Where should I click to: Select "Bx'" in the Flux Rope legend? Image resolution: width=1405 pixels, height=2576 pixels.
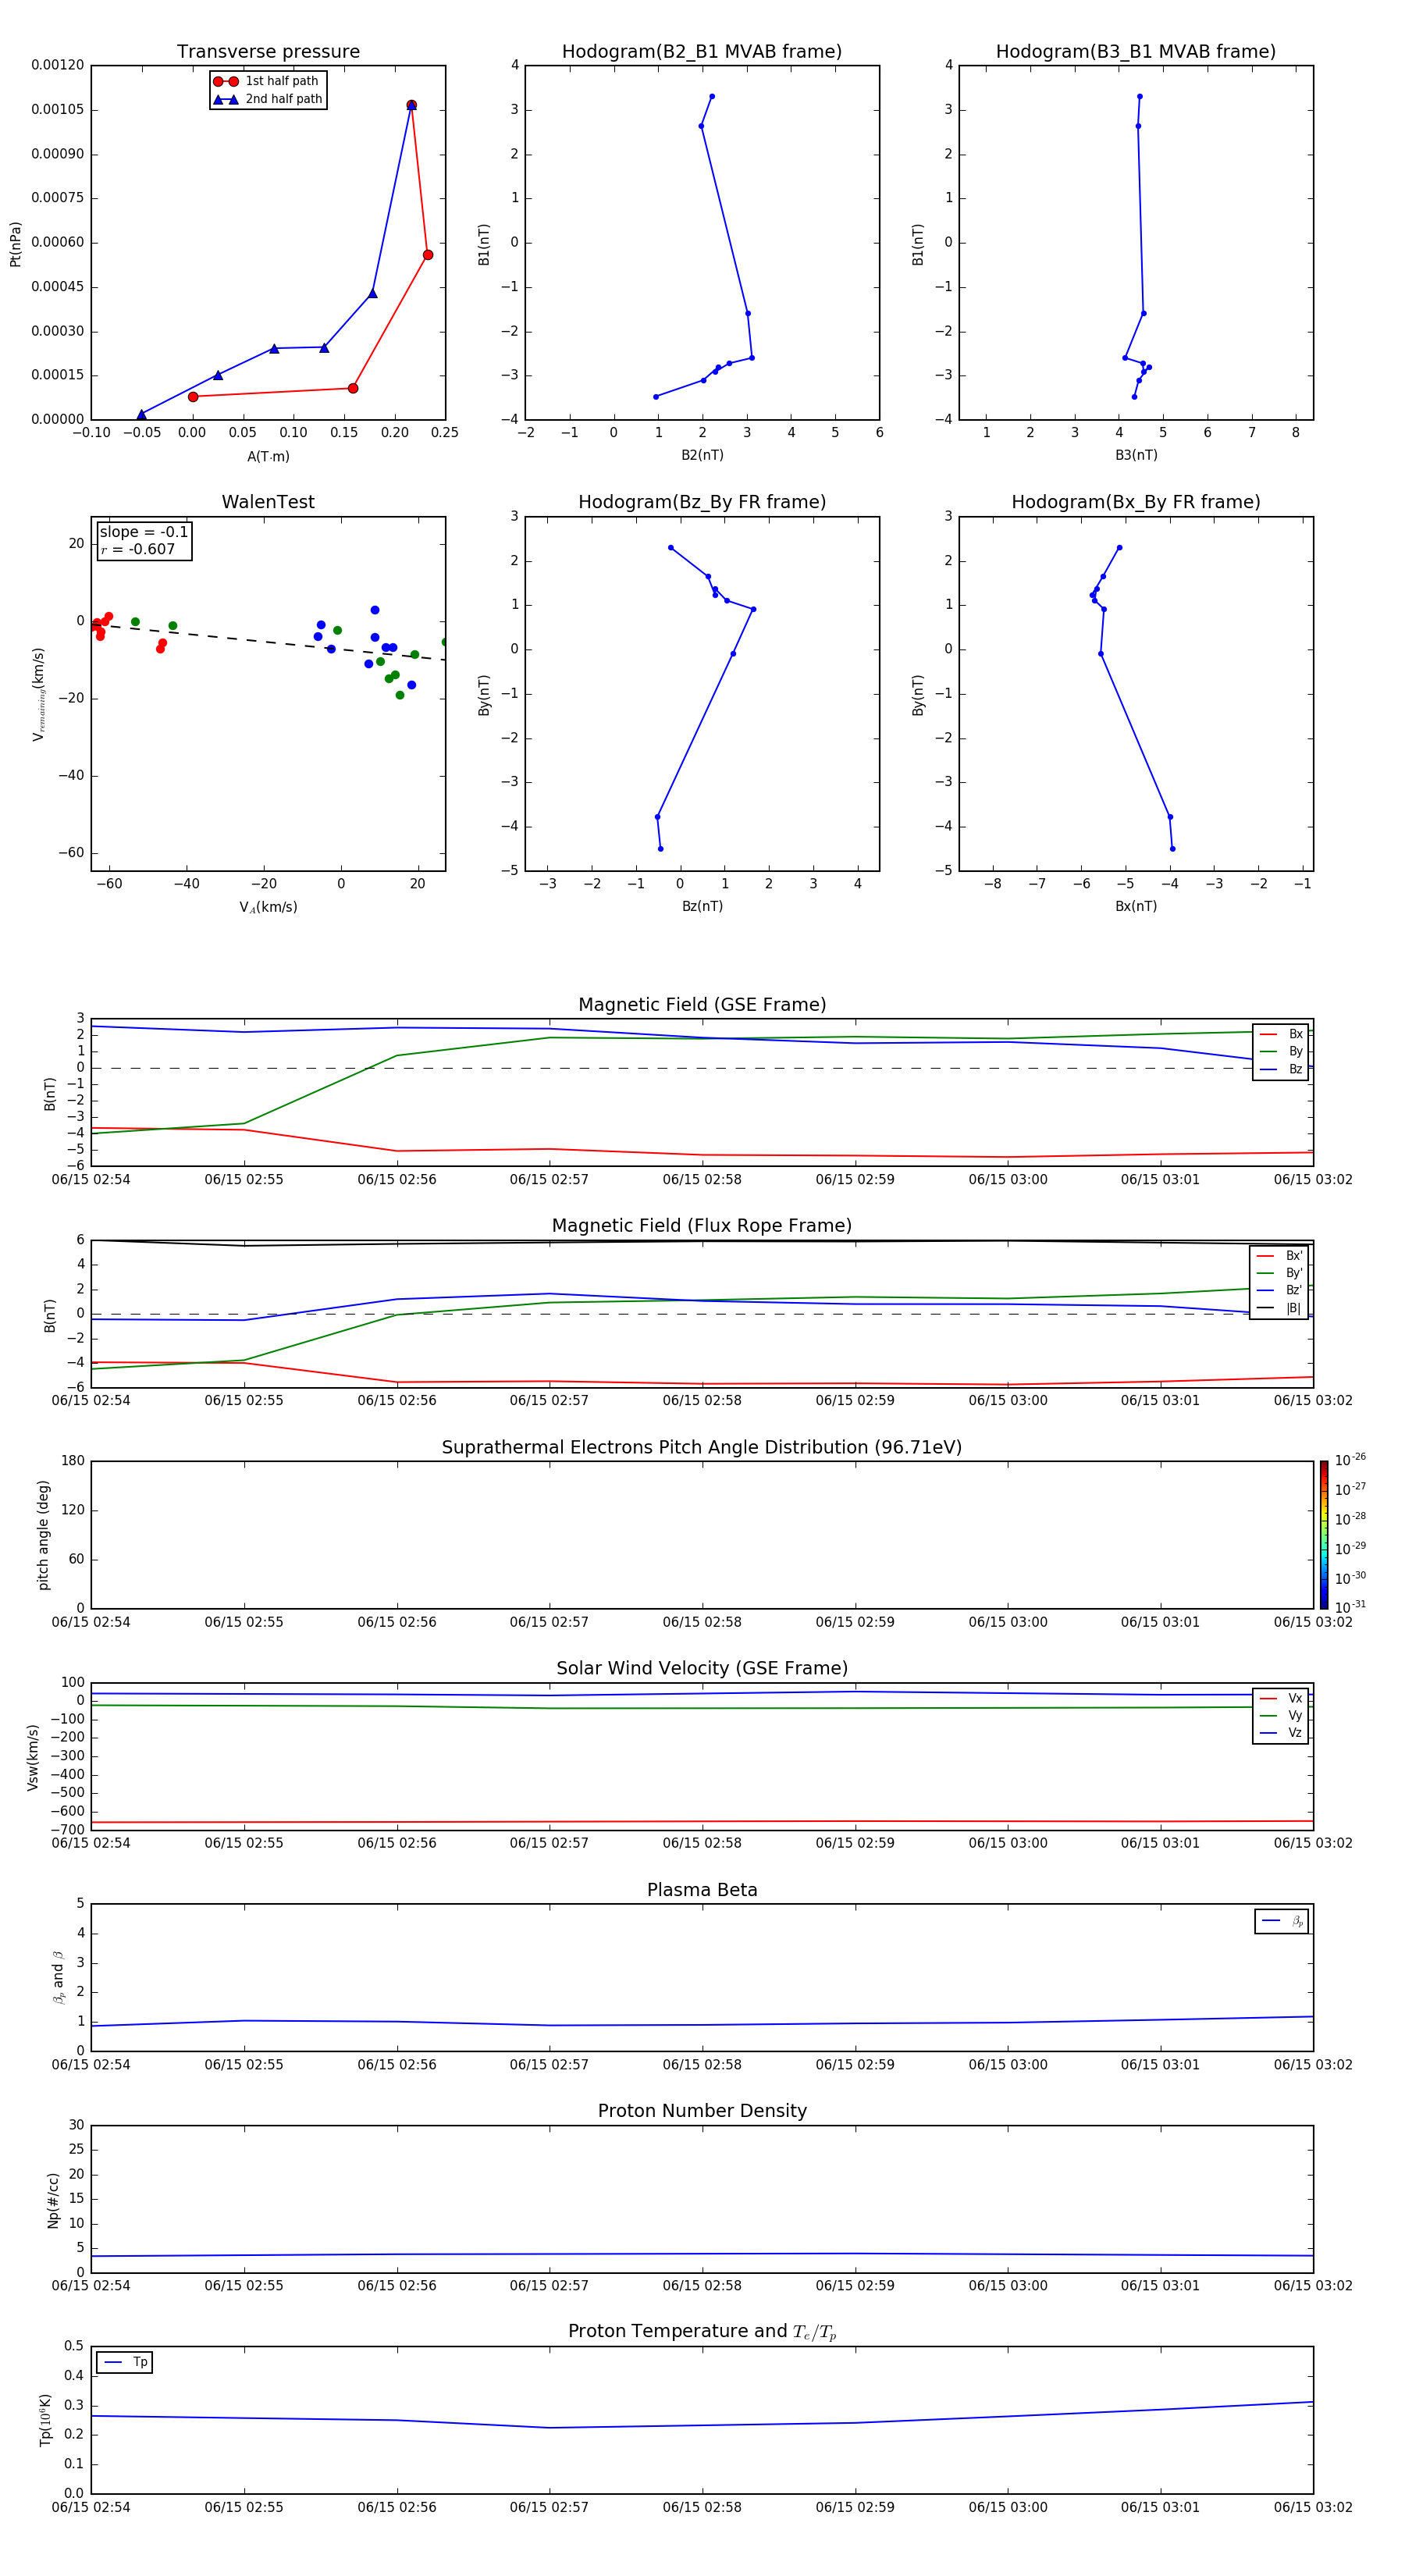pyautogui.click(x=1279, y=1256)
